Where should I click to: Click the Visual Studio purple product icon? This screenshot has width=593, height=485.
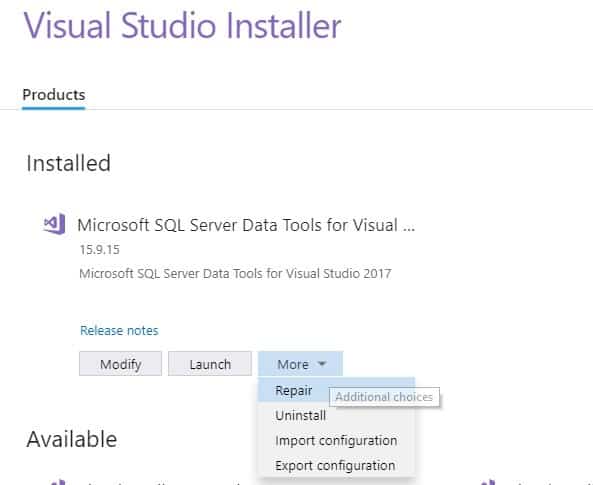click(54, 224)
